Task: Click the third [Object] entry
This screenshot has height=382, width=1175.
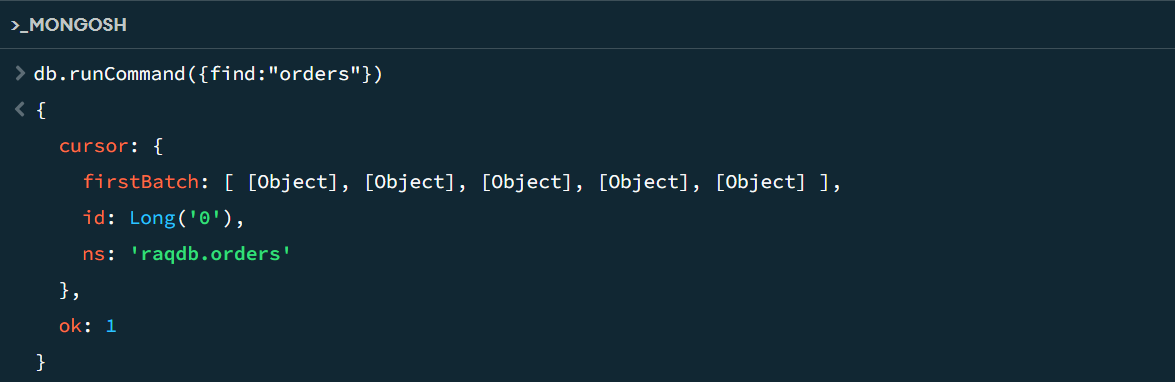Action: point(527,183)
